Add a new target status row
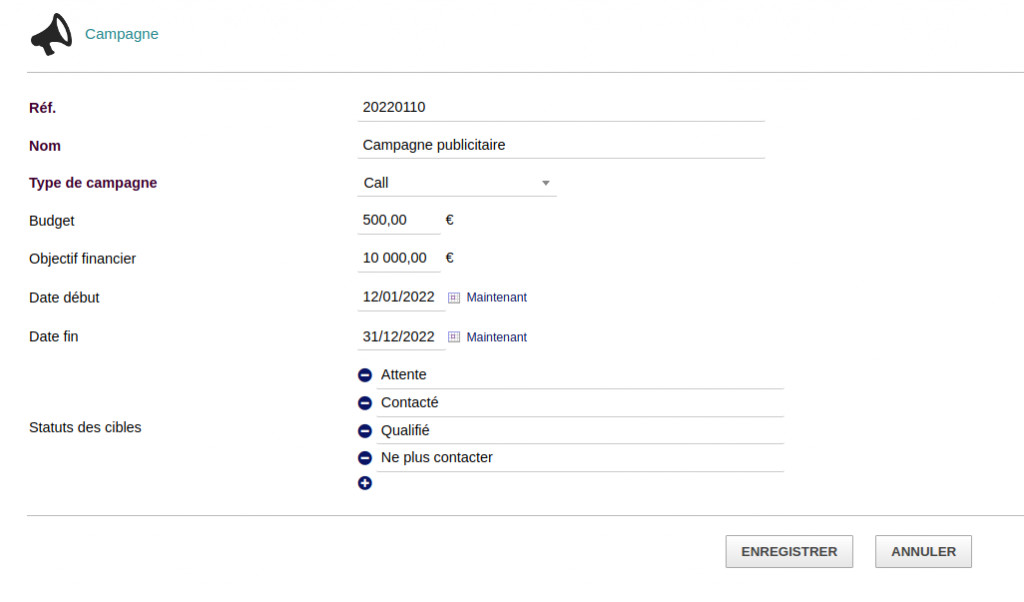Screen dimensions: 1024x602 pos(365,484)
